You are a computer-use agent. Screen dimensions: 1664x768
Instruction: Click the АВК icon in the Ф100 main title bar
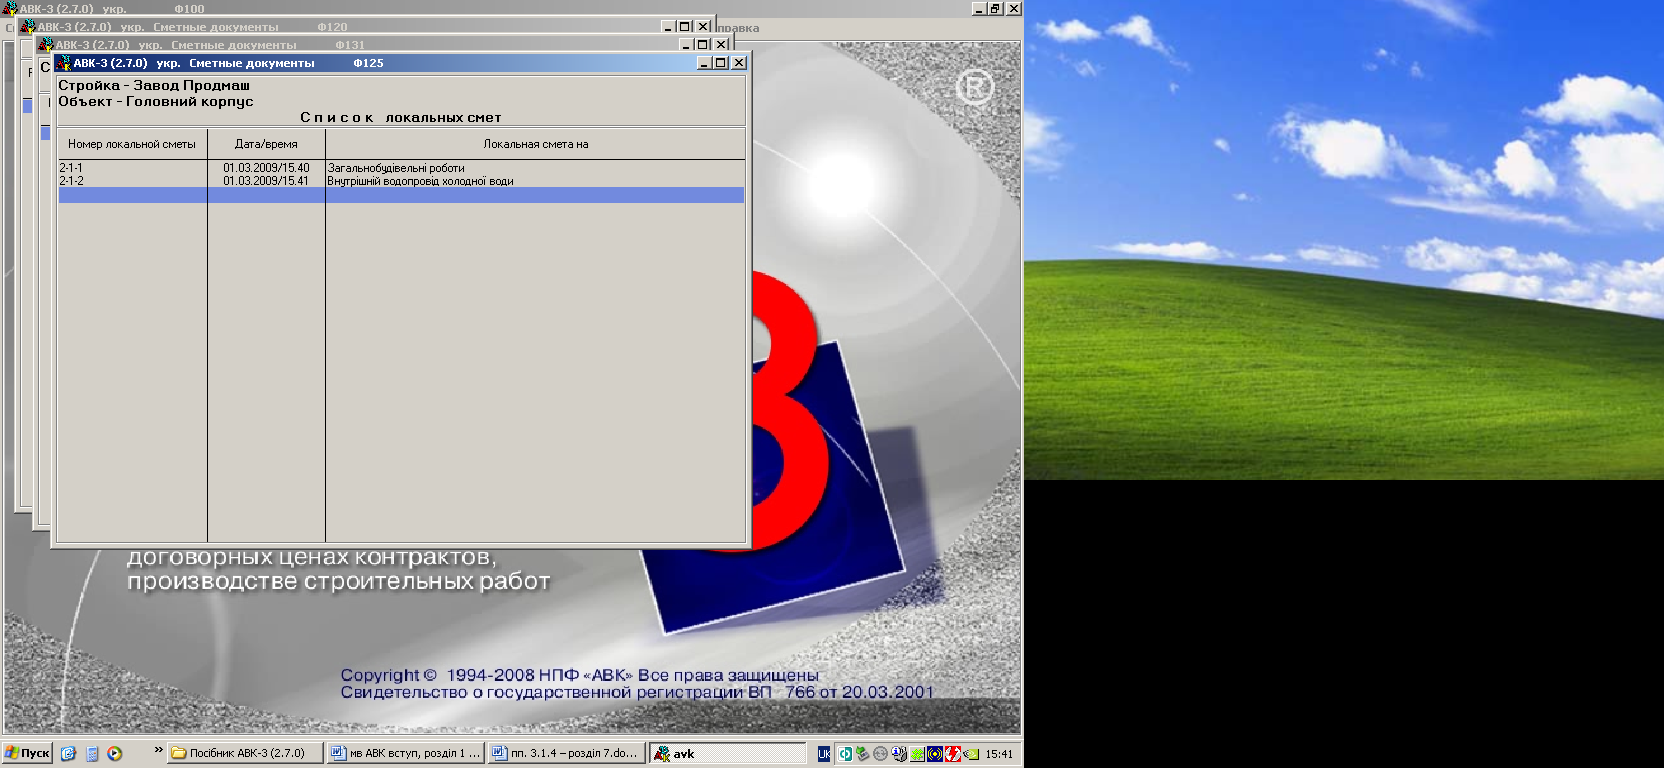[x=10, y=8]
